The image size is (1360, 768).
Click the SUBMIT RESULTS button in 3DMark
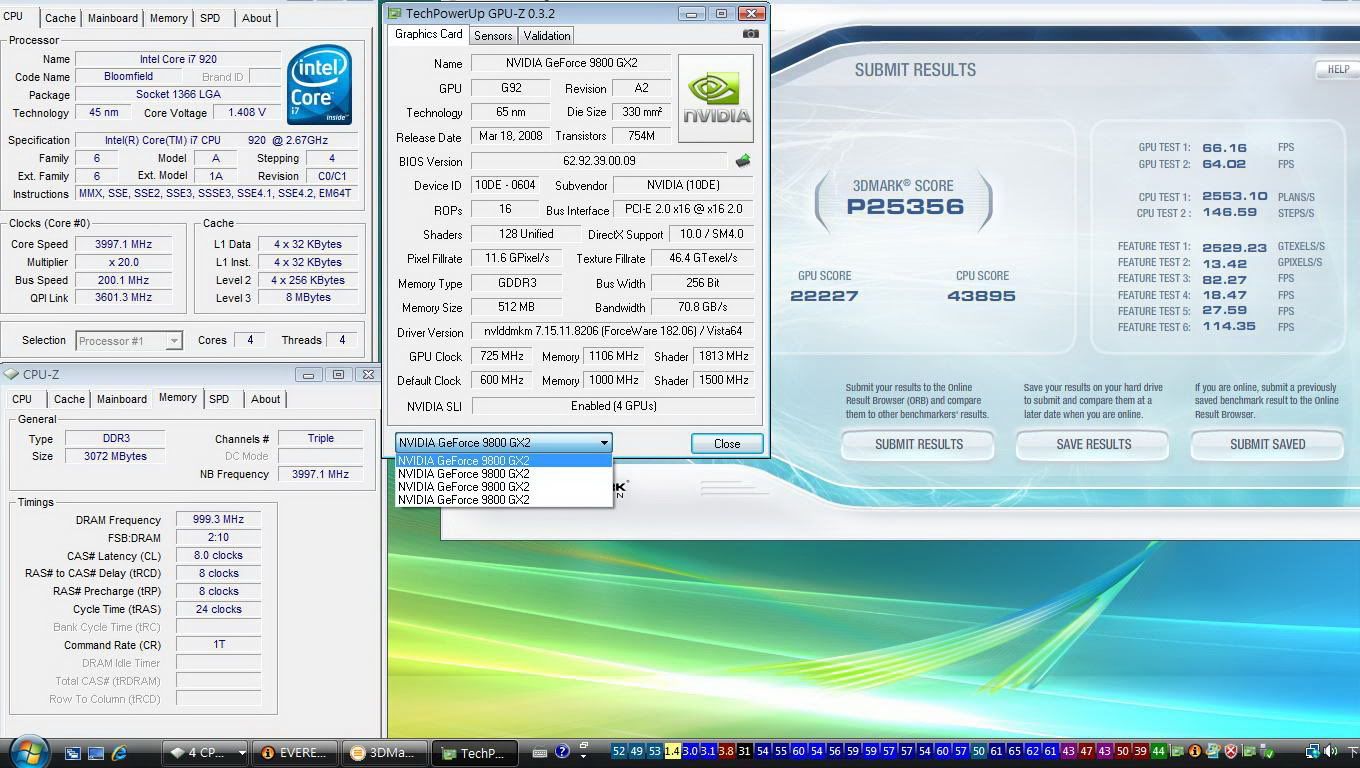[x=919, y=444]
